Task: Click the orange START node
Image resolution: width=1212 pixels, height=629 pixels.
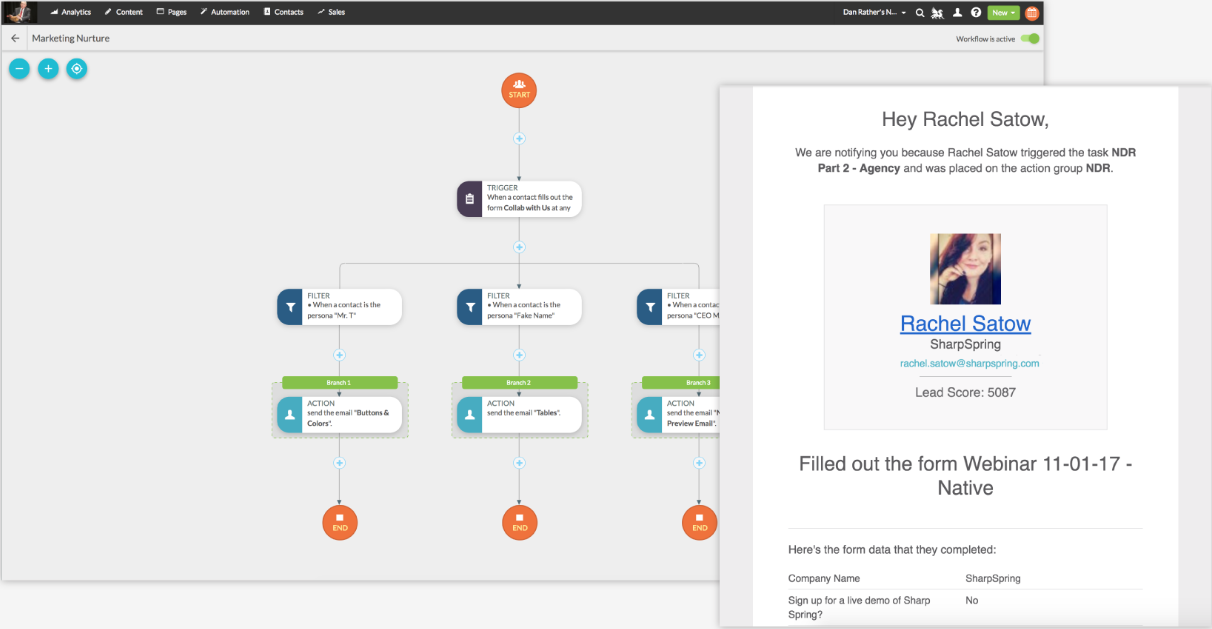Action: coord(519,91)
